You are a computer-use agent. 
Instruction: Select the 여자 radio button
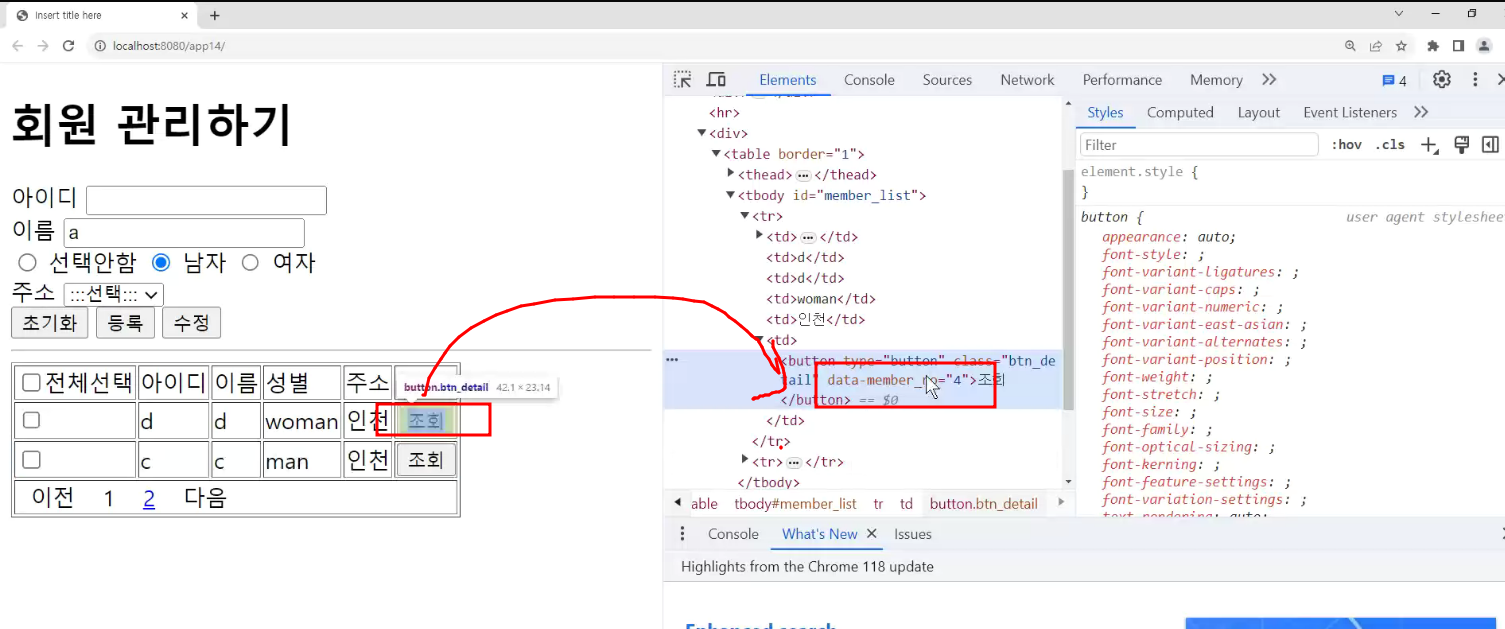250,263
